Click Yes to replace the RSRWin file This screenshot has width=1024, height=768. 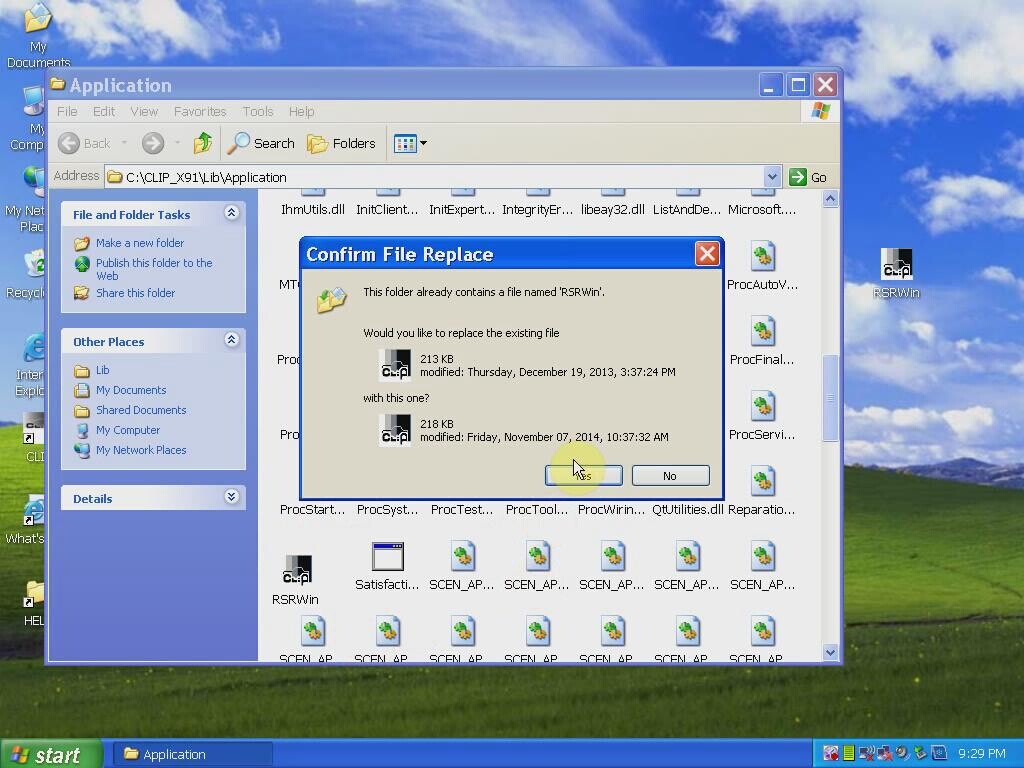pos(583,475)
